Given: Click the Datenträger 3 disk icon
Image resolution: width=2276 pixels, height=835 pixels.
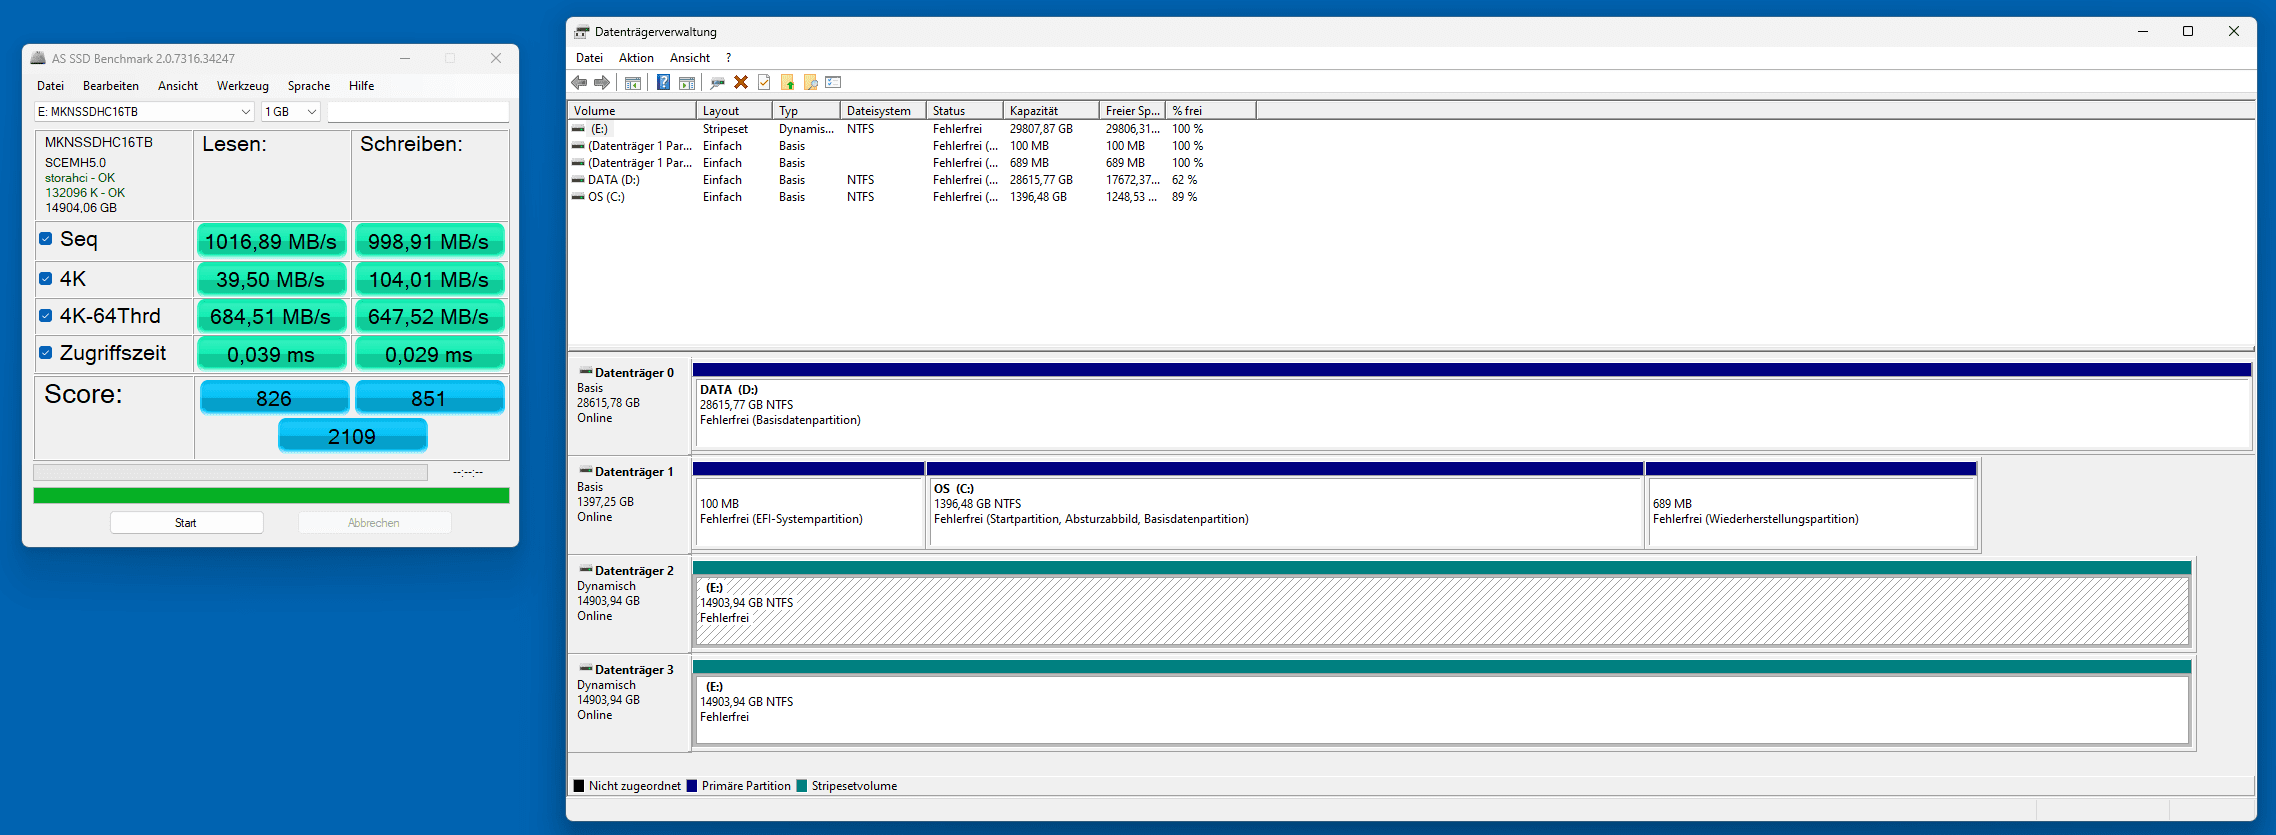Looking at the screenshot, I should (586, 669).
